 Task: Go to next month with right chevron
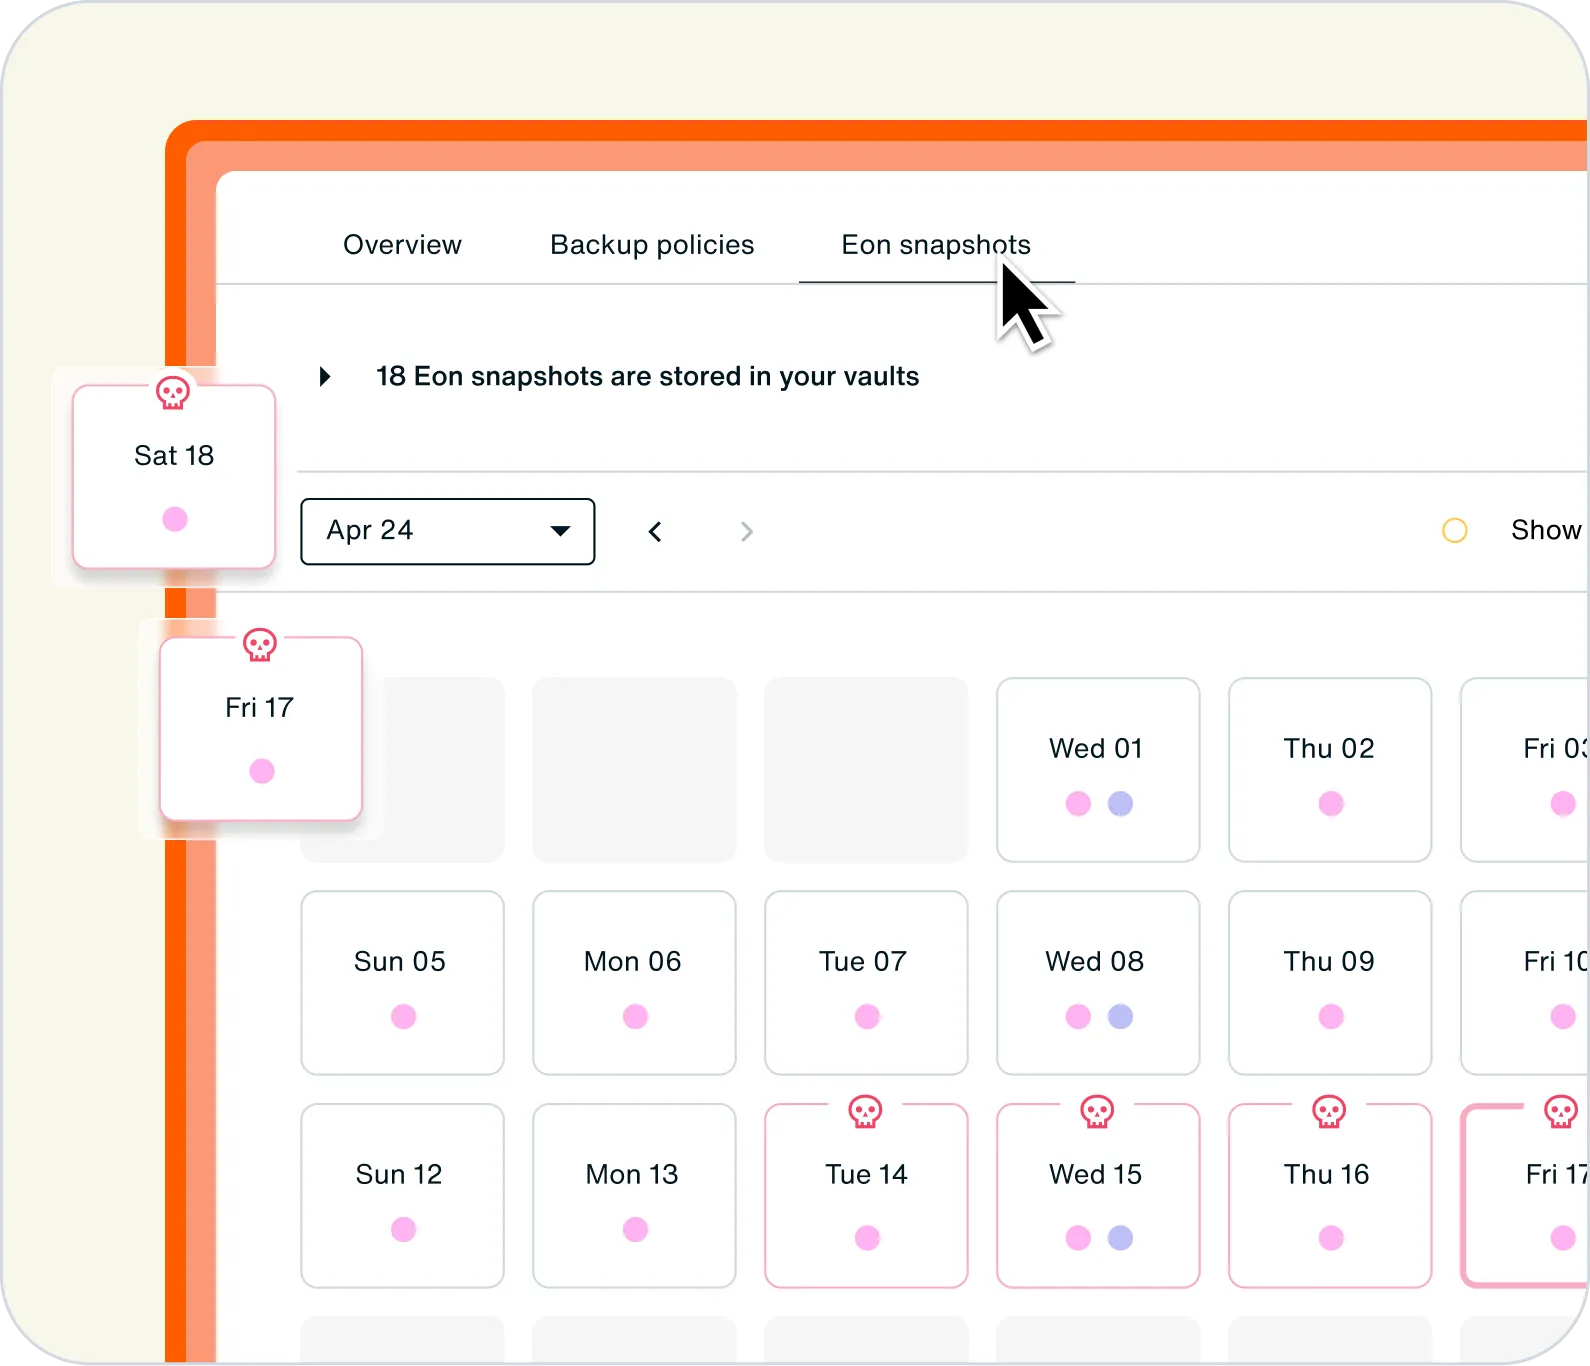pos(746,532)
